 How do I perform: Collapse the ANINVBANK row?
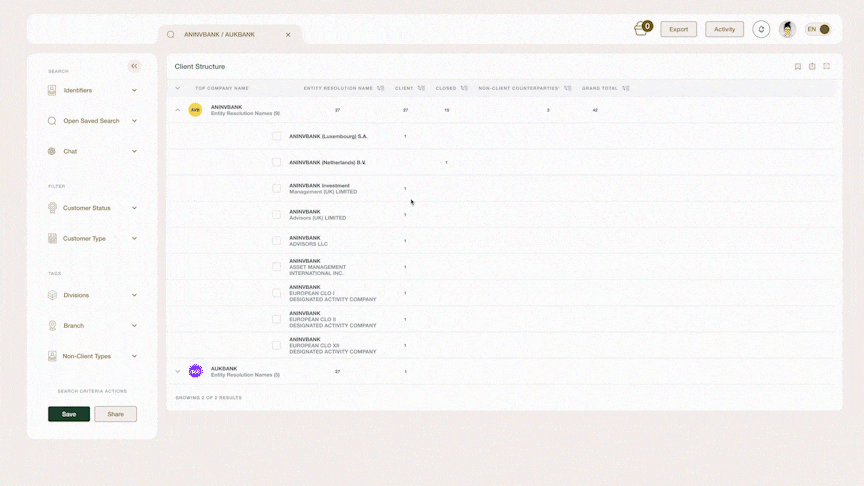(x=177, y=110)
